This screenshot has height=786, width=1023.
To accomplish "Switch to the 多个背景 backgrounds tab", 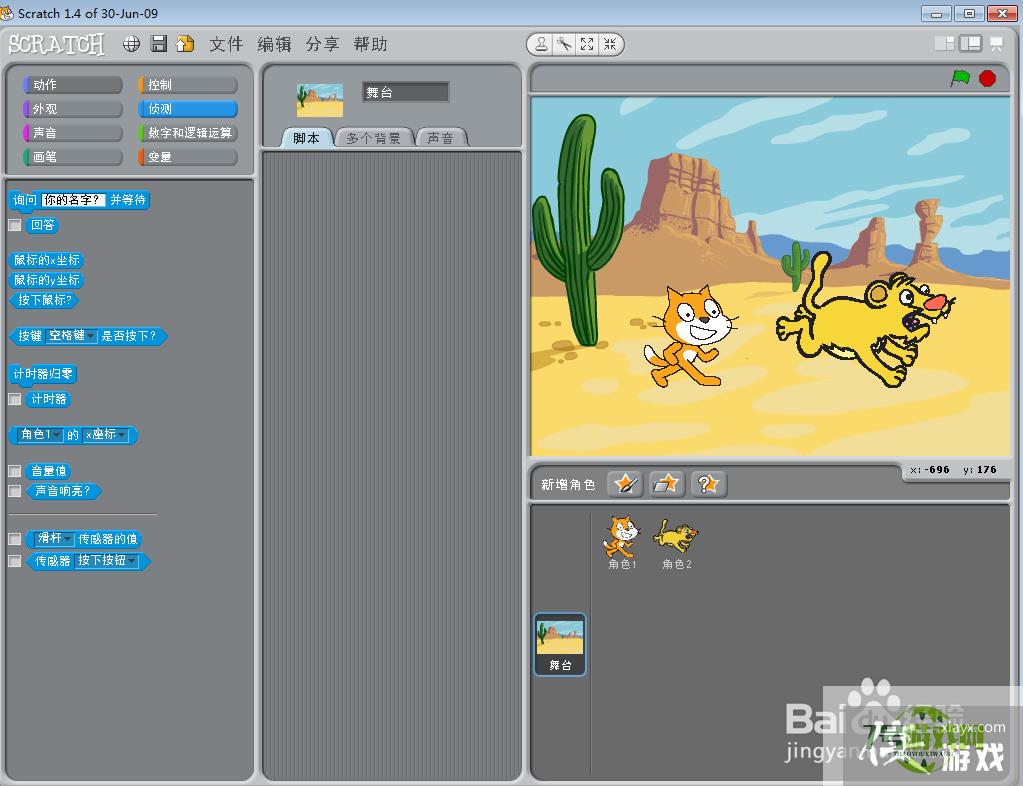I will [373, 138].
